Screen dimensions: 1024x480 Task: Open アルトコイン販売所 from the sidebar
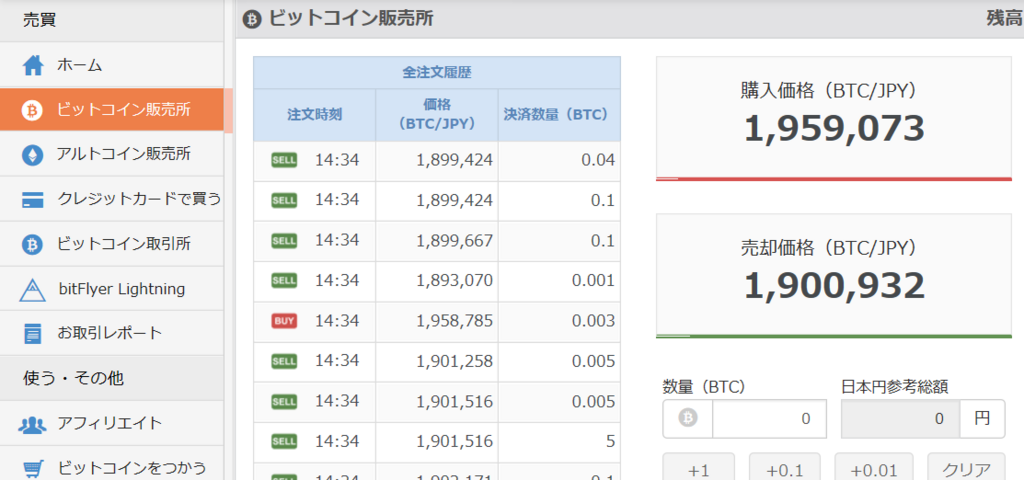tap(112, 154)
